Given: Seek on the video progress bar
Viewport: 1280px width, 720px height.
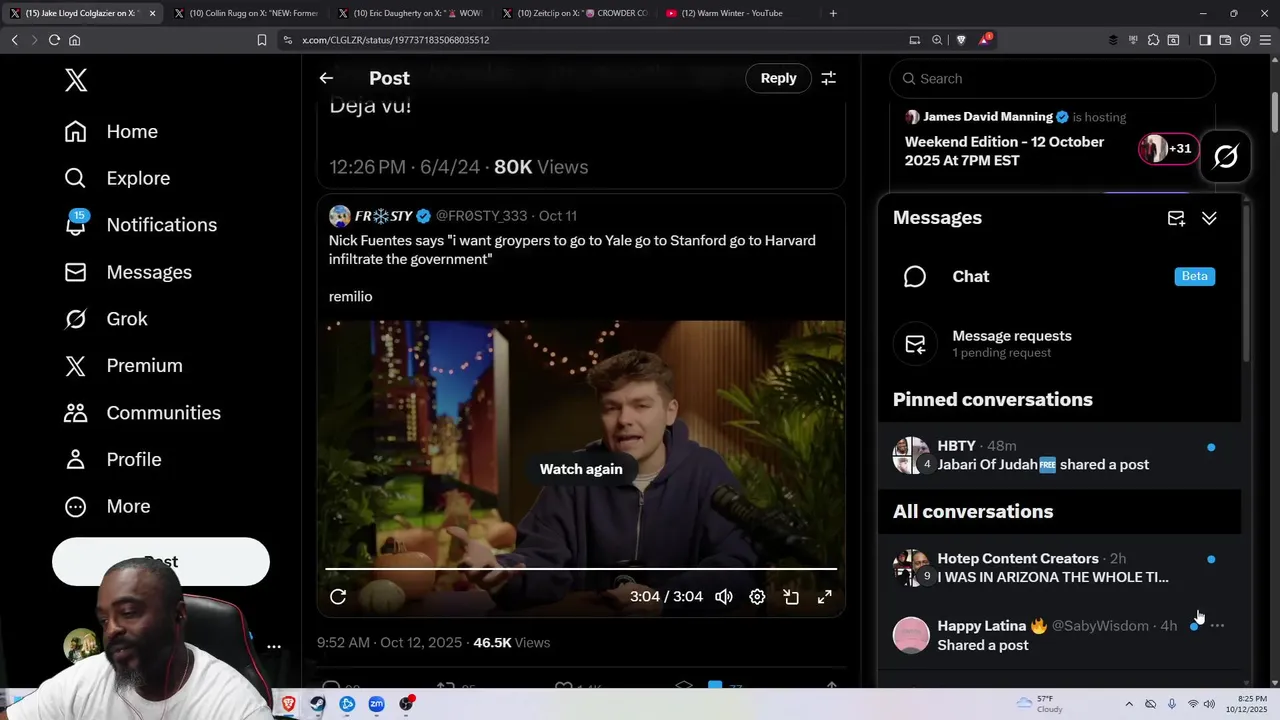Looking at the screenshot, I should (x=581, y=569).
